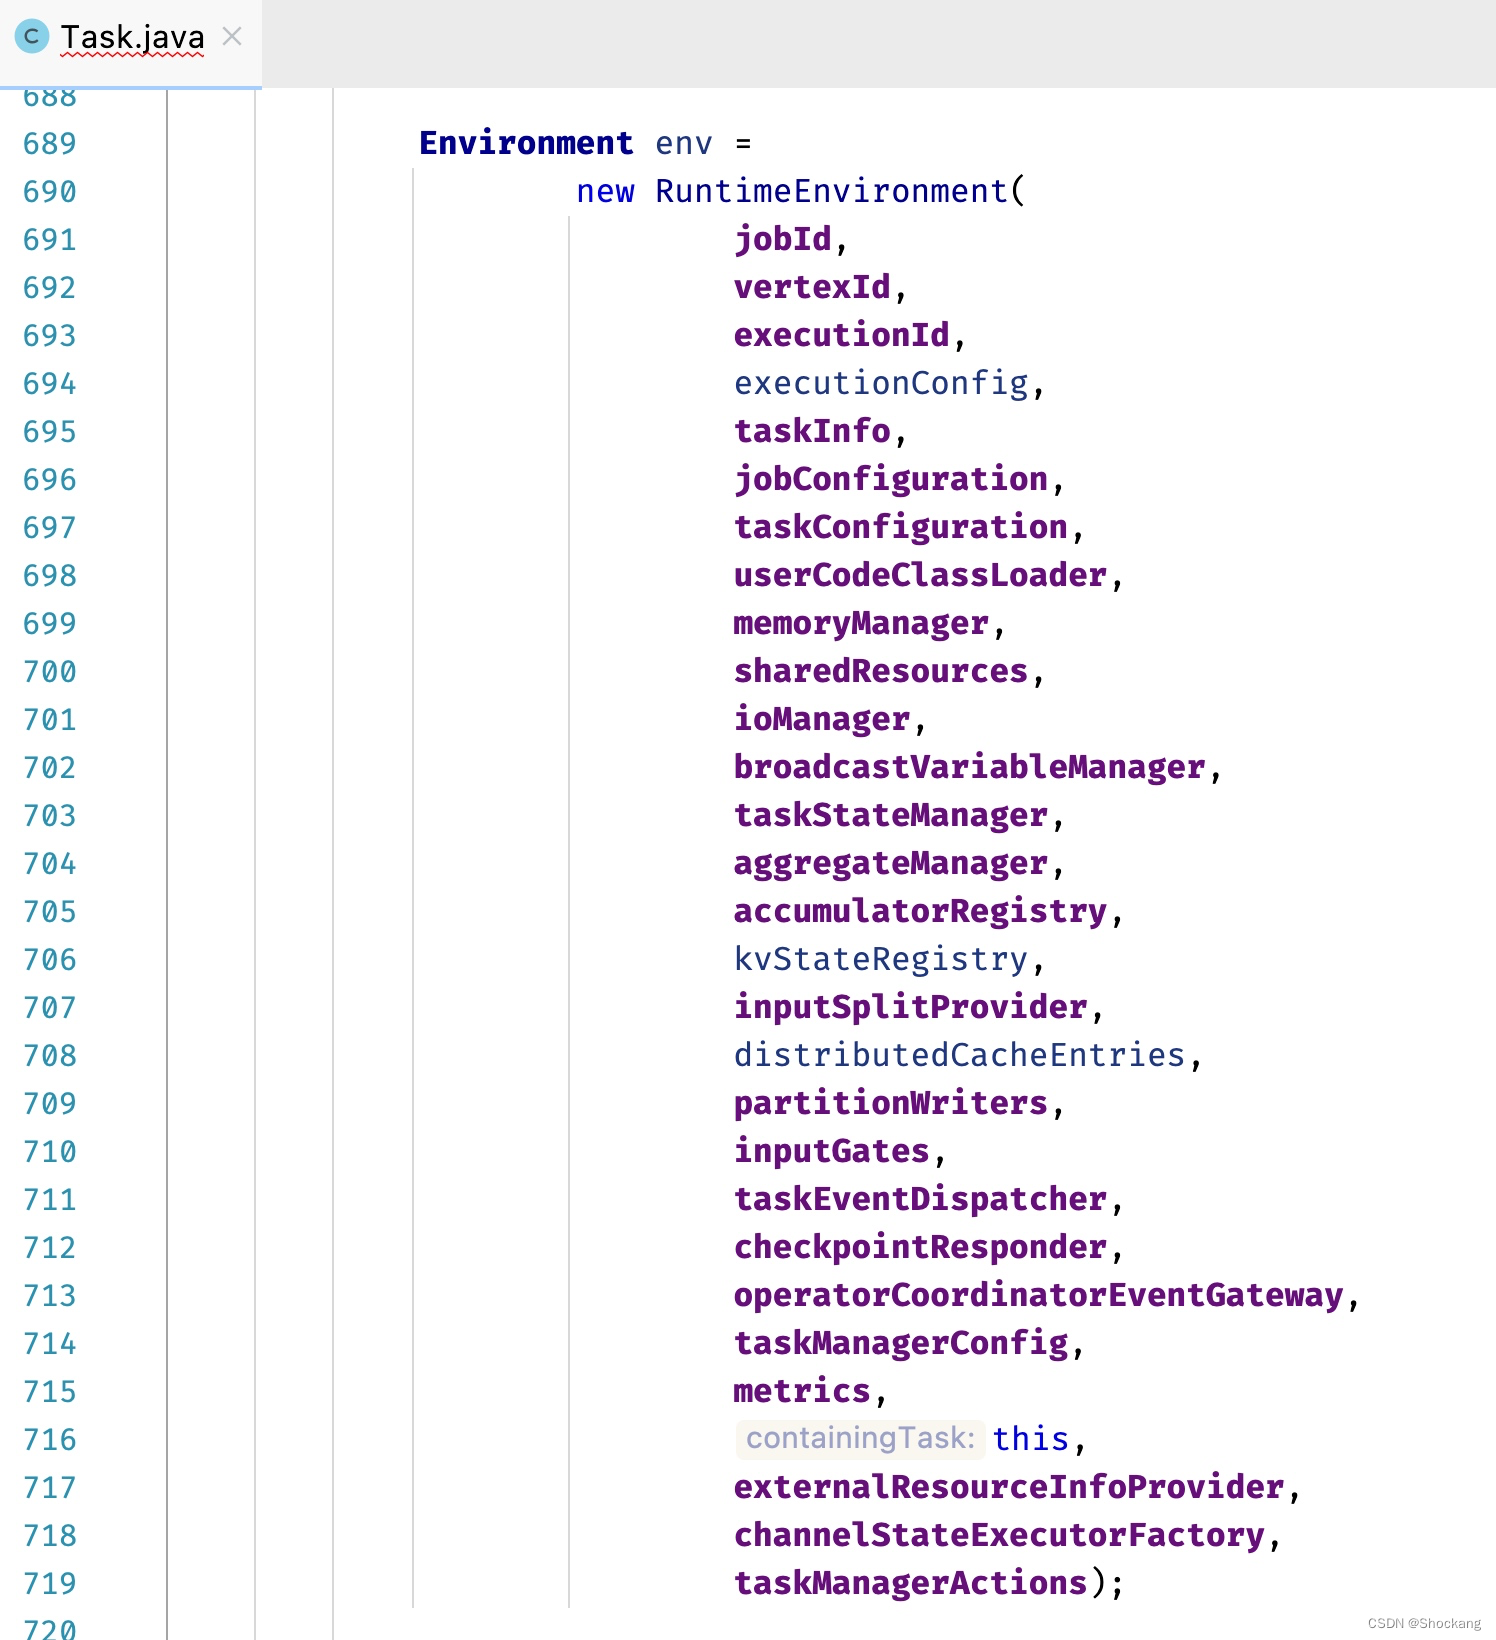Click RuntimeEnvironment constructor call
The height and width of the screenshot is (1640, 1496).
[x=831, y=191]
